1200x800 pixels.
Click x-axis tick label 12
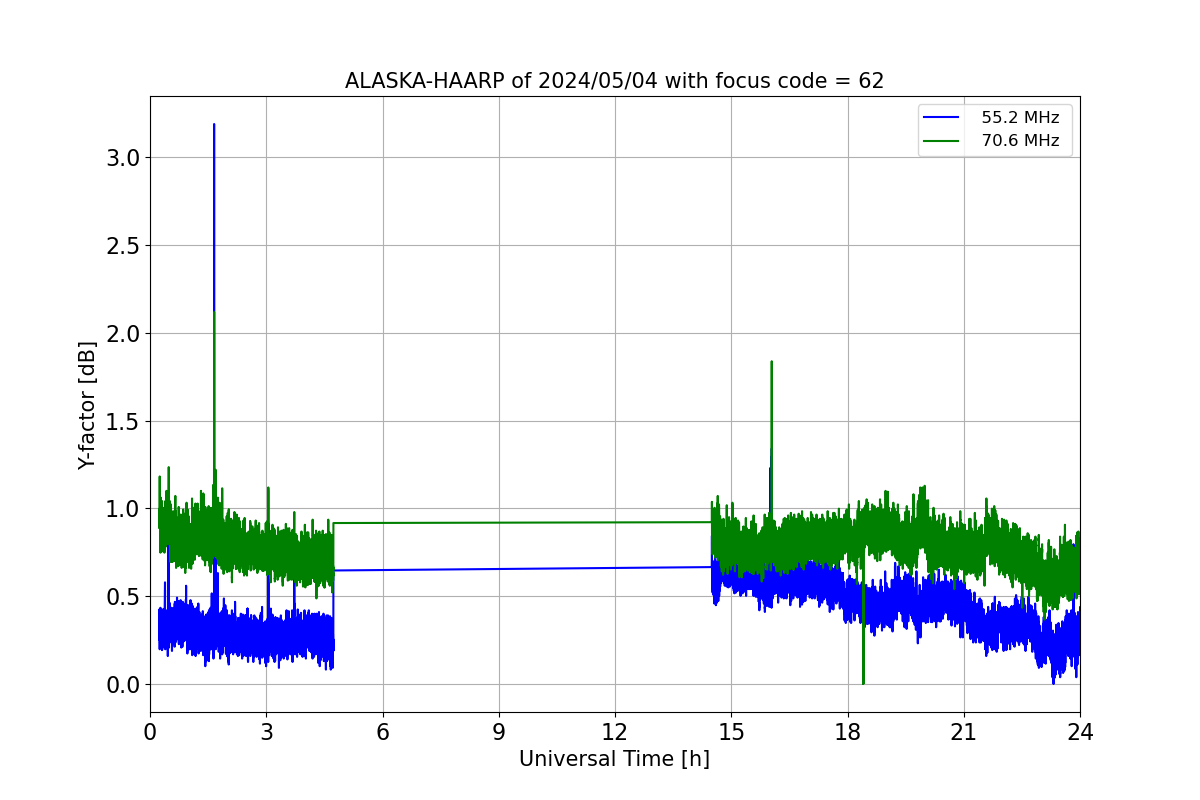(x=615, y=731)
